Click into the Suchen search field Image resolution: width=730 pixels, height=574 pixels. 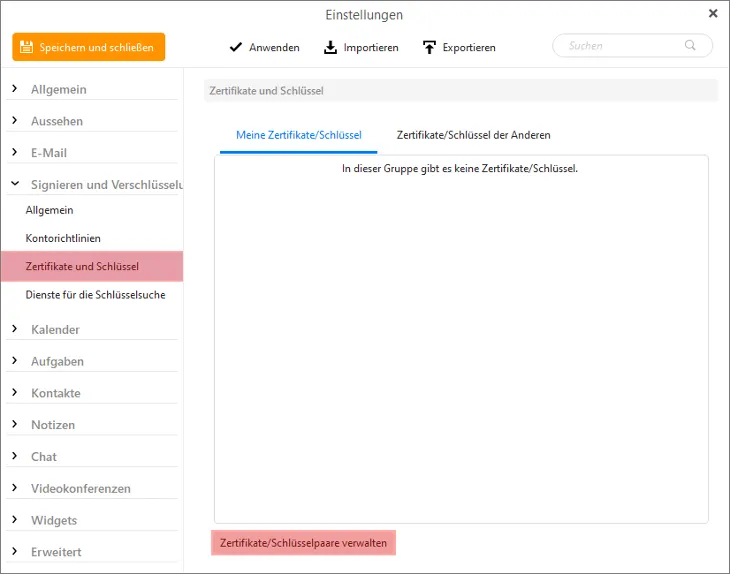[x=620, y=46]
